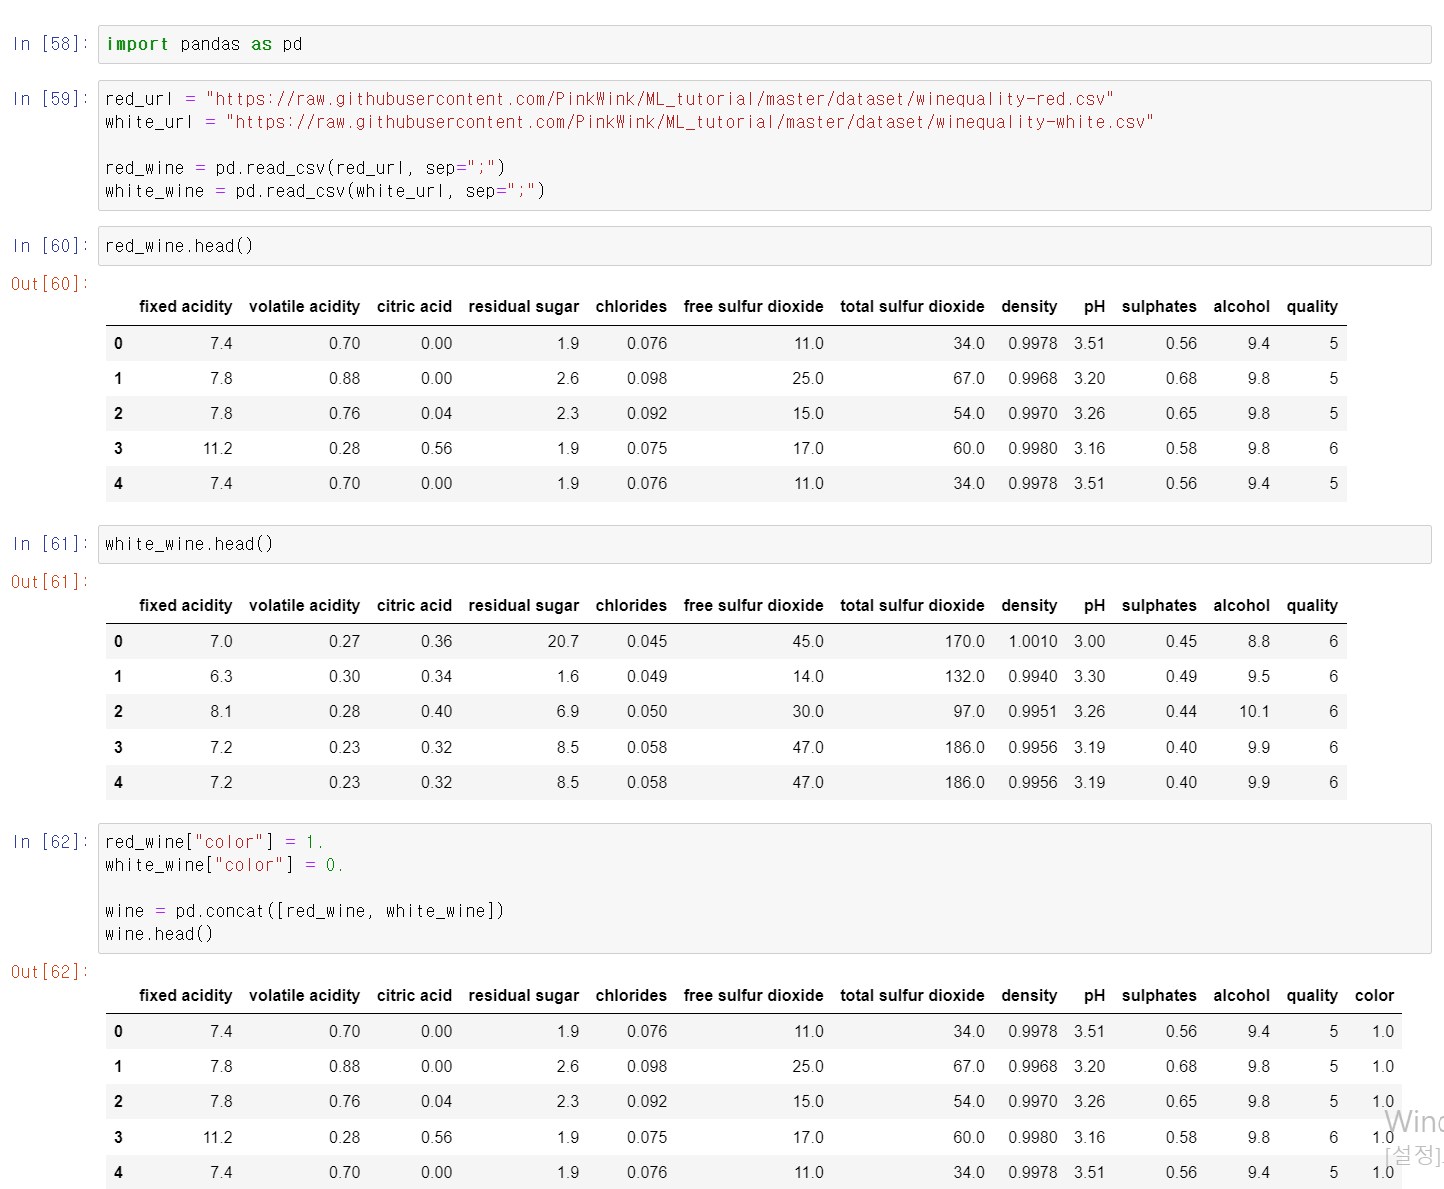The width and height of the screenshot is (1444, 1189).
Task: Click the white_wine.head() code cell
Action: pyautogui.click(x=764, y=544)
